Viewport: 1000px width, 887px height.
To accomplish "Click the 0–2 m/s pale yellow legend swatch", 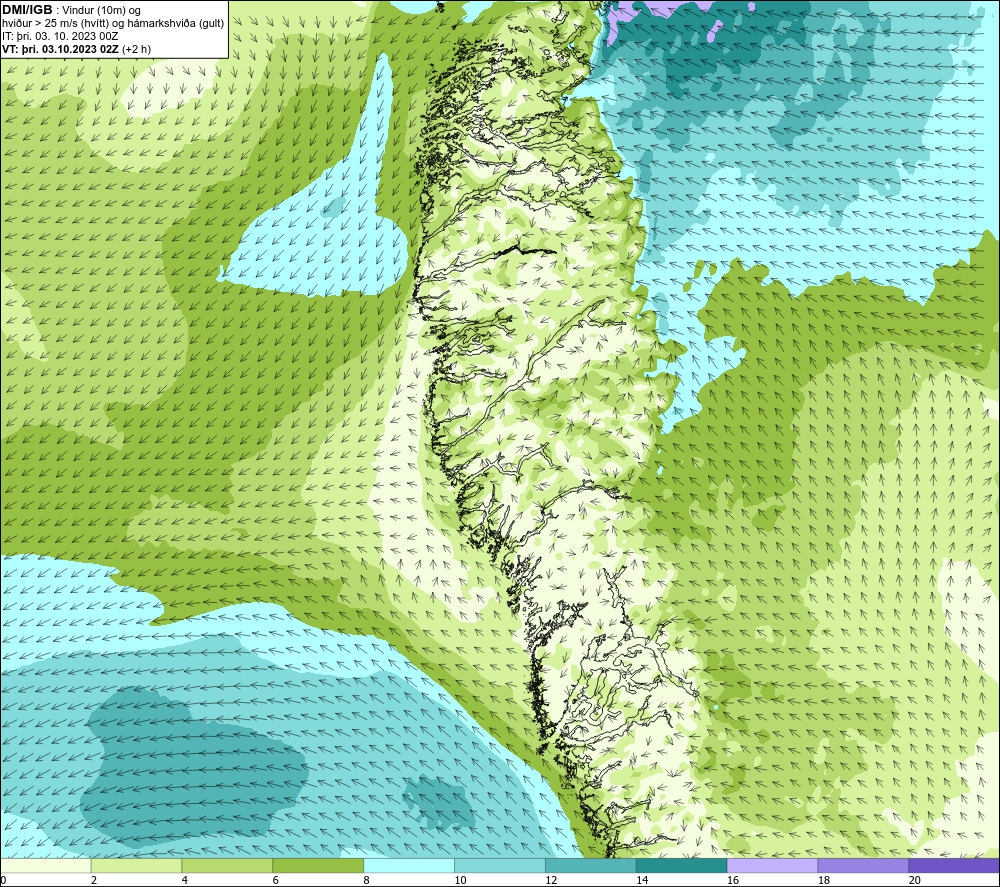I will [45, 866].
